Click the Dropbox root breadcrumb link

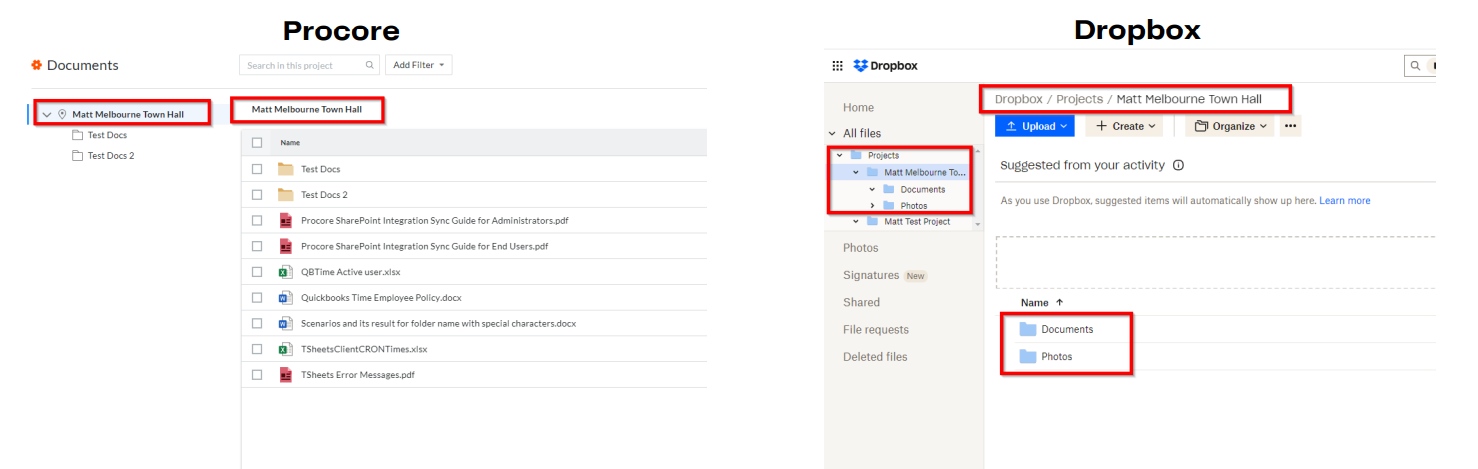[1018, 99]
